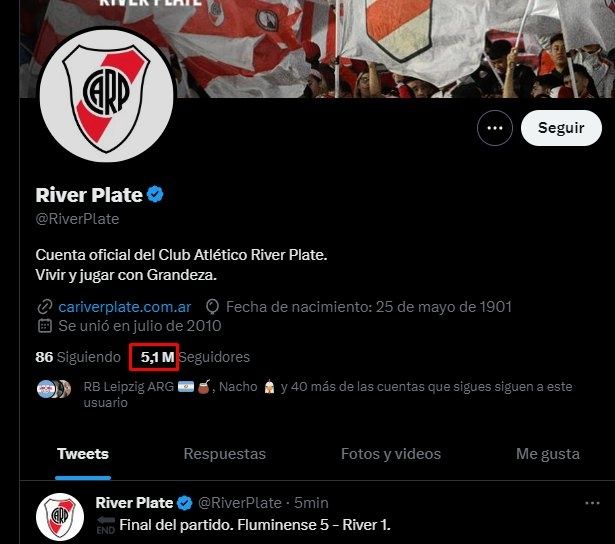Open the tweet's 5min timestamp
615x544 pixels.
(311, 503)
